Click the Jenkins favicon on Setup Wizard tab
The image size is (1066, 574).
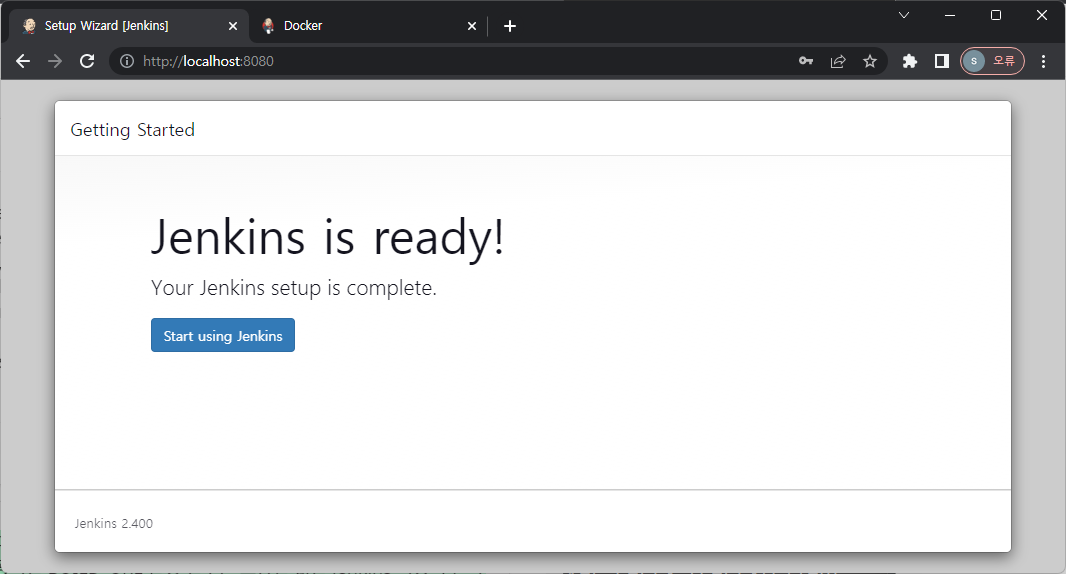click(x=29, y=26)
